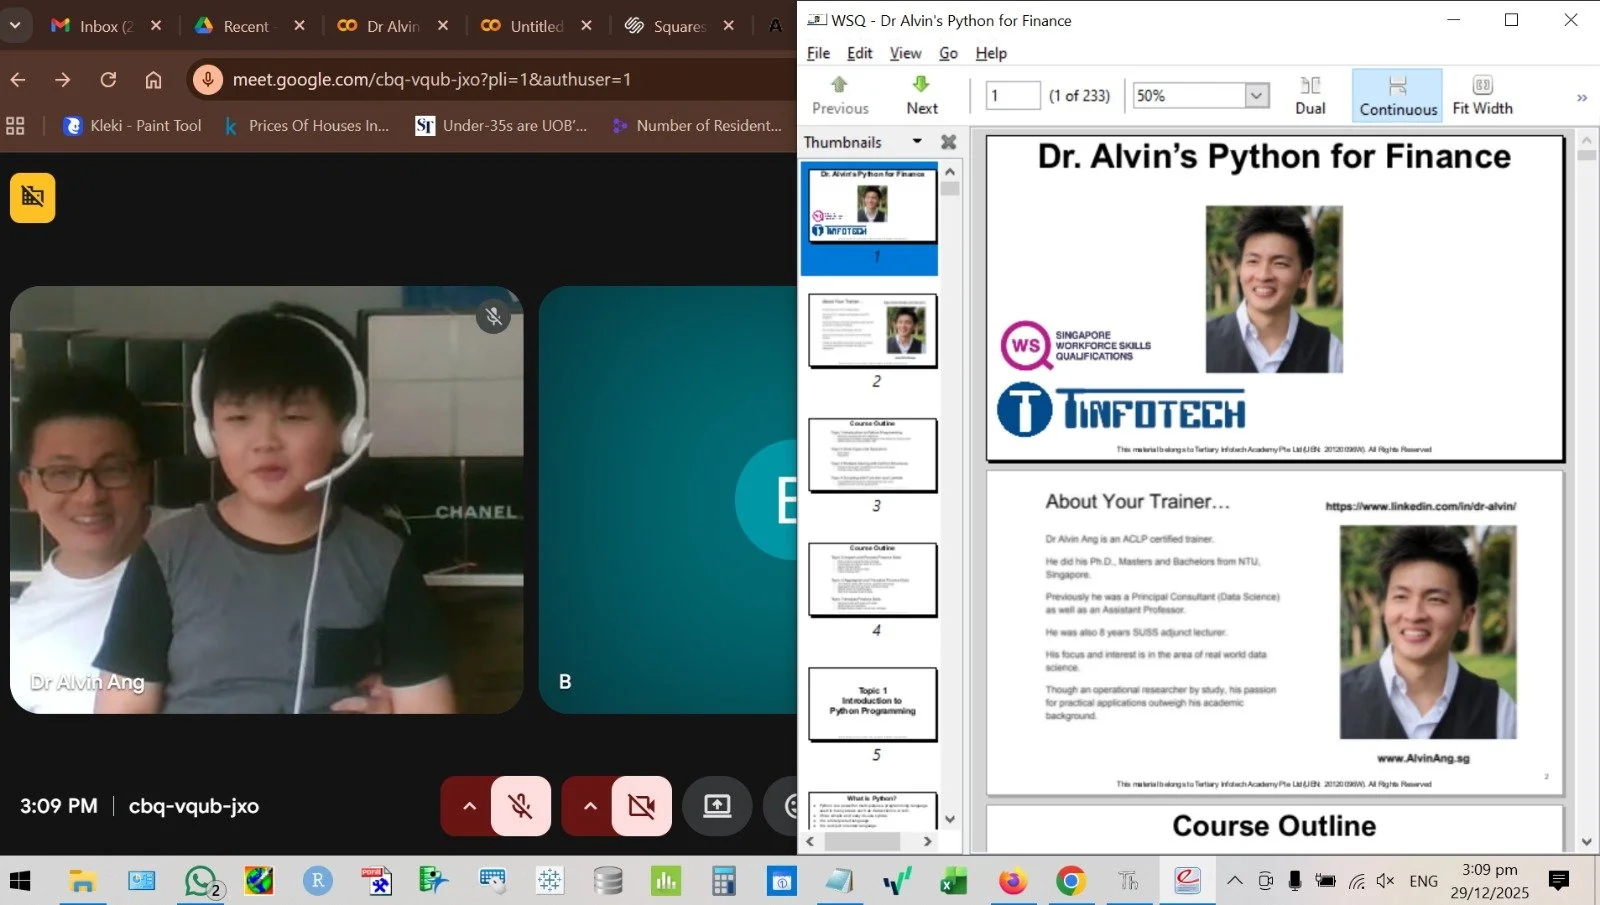Open the Thumbnails panel selector dropdown
Viewport: 1600px width, 905px height.
917,141
